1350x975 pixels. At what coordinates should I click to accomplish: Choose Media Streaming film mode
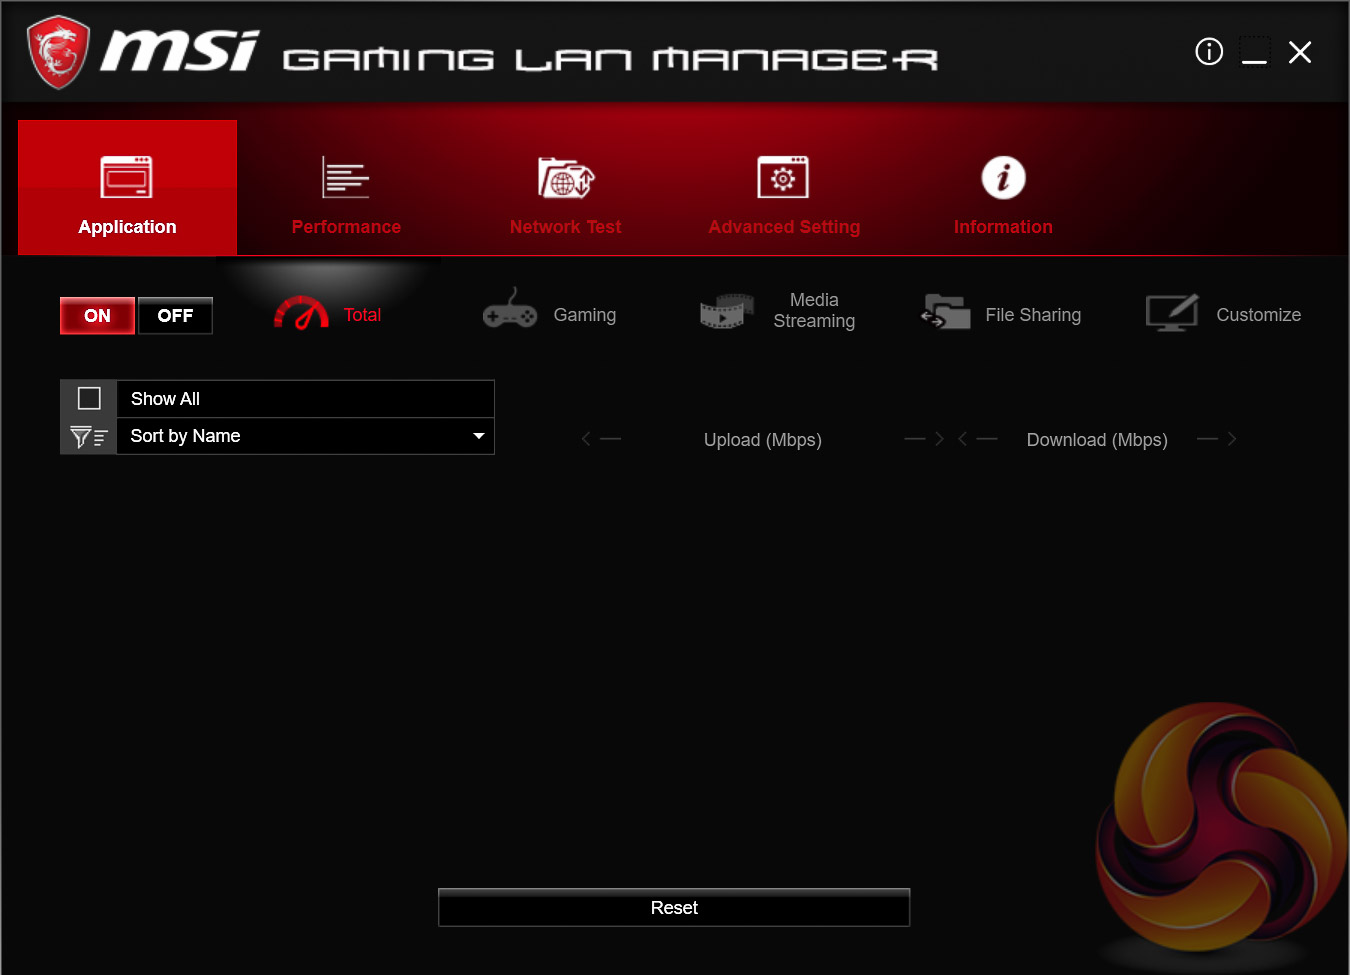[777, 311]
